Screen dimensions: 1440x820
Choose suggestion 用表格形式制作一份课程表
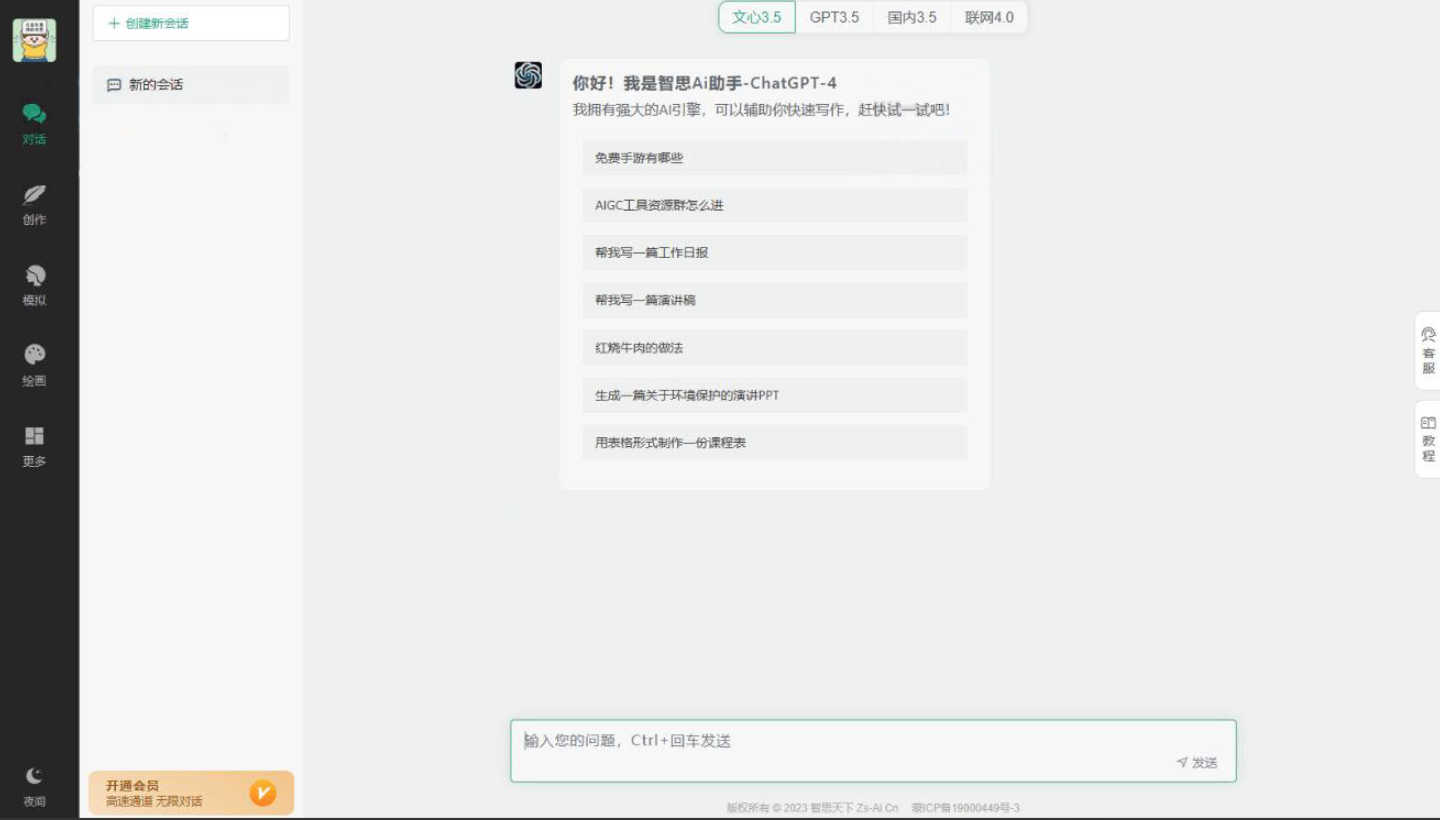[x=774, y=443]
